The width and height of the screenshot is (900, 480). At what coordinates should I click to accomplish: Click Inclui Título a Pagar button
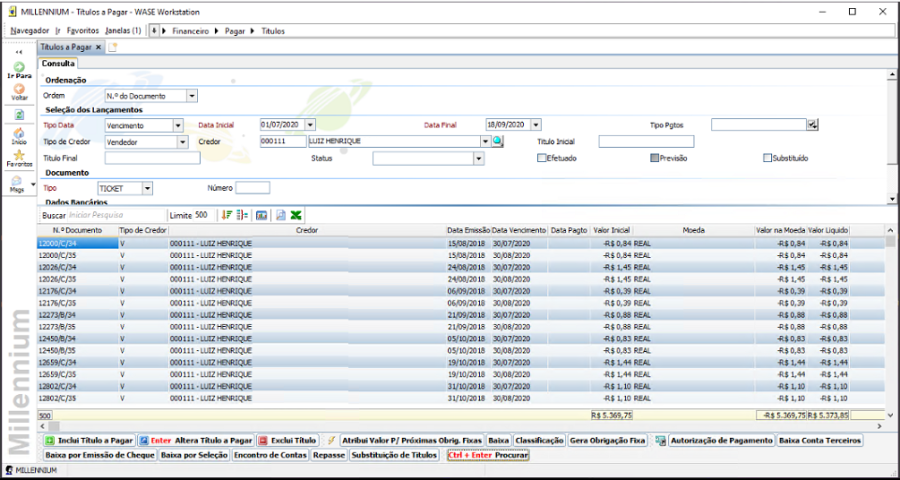[x=89, y=440]
